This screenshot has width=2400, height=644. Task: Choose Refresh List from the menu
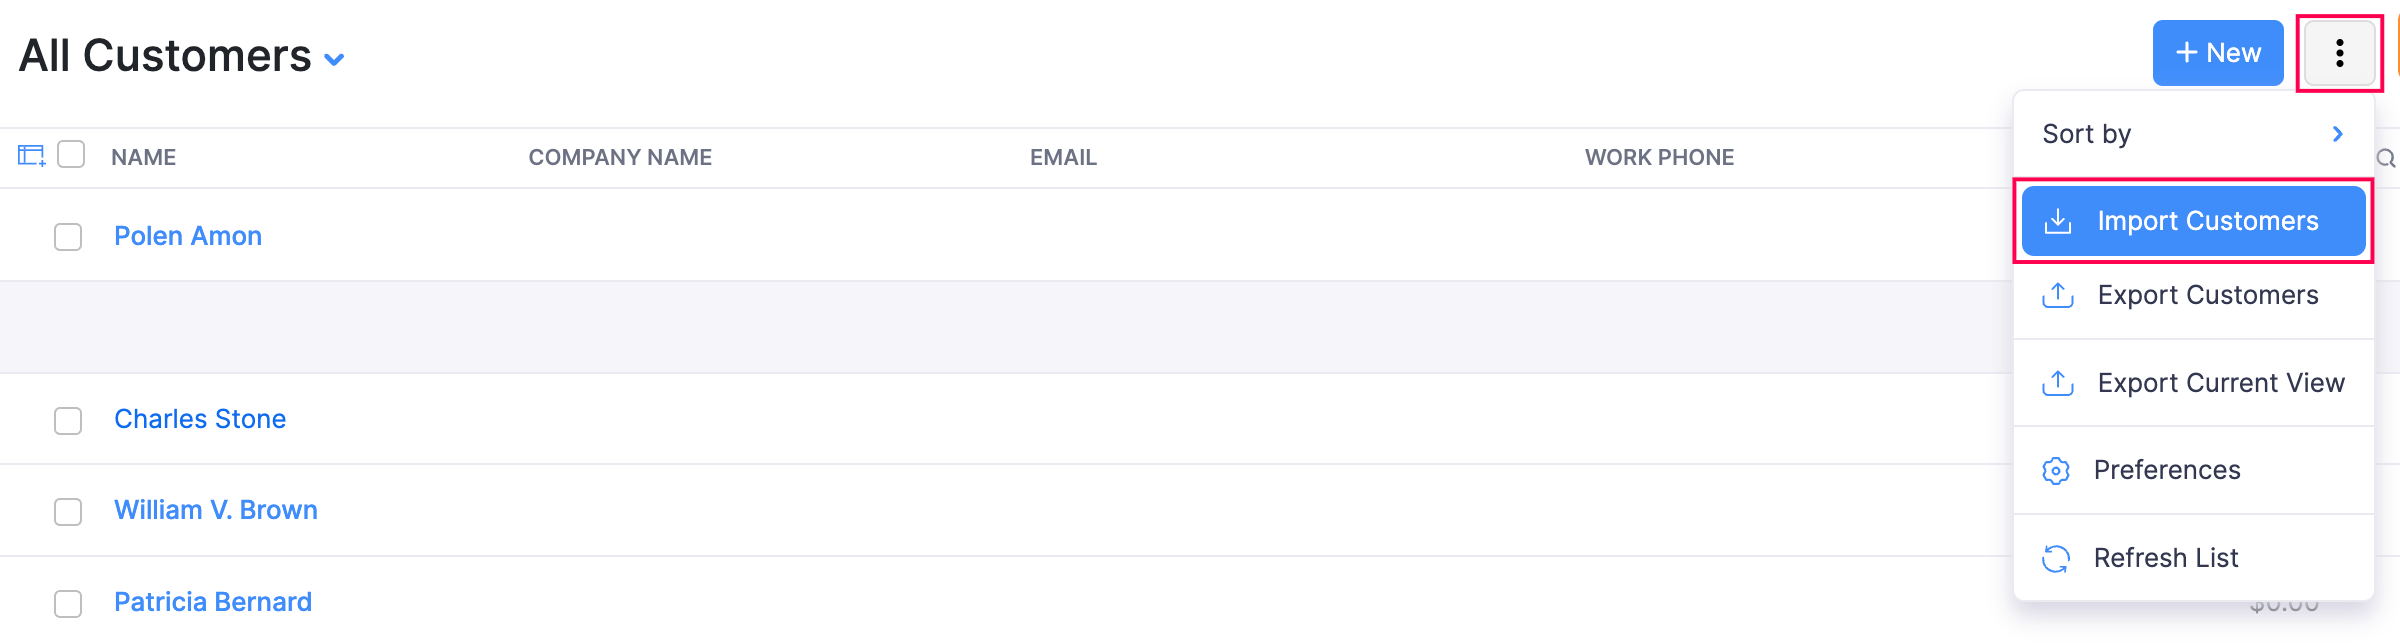(2166, 557)
